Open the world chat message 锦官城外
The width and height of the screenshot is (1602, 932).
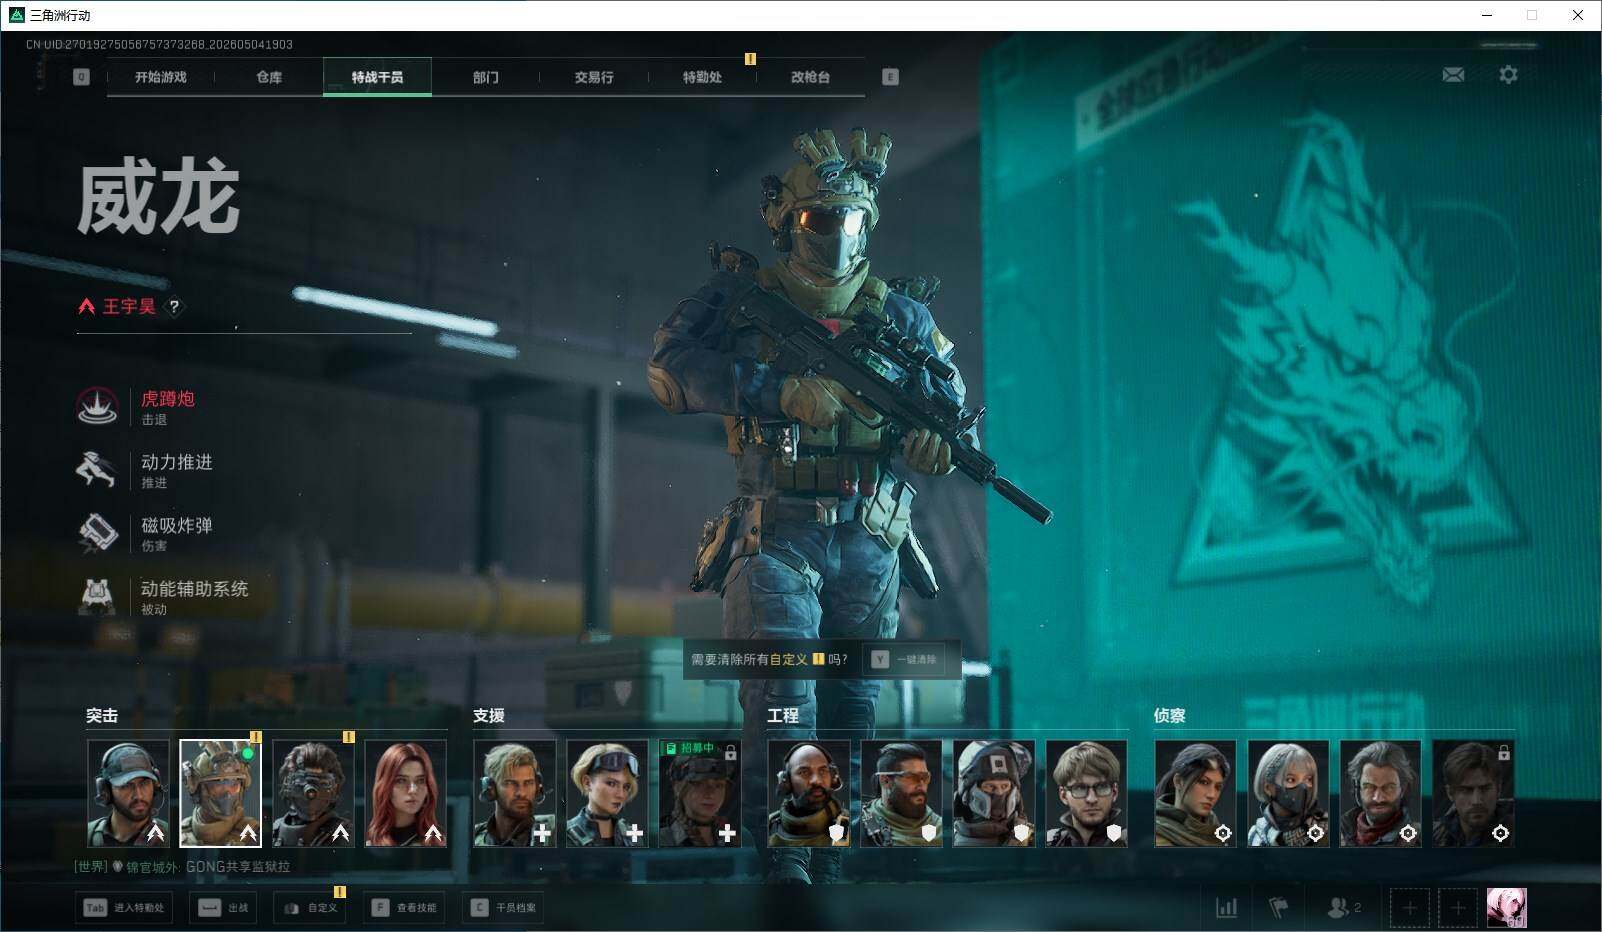pos(182,867)
